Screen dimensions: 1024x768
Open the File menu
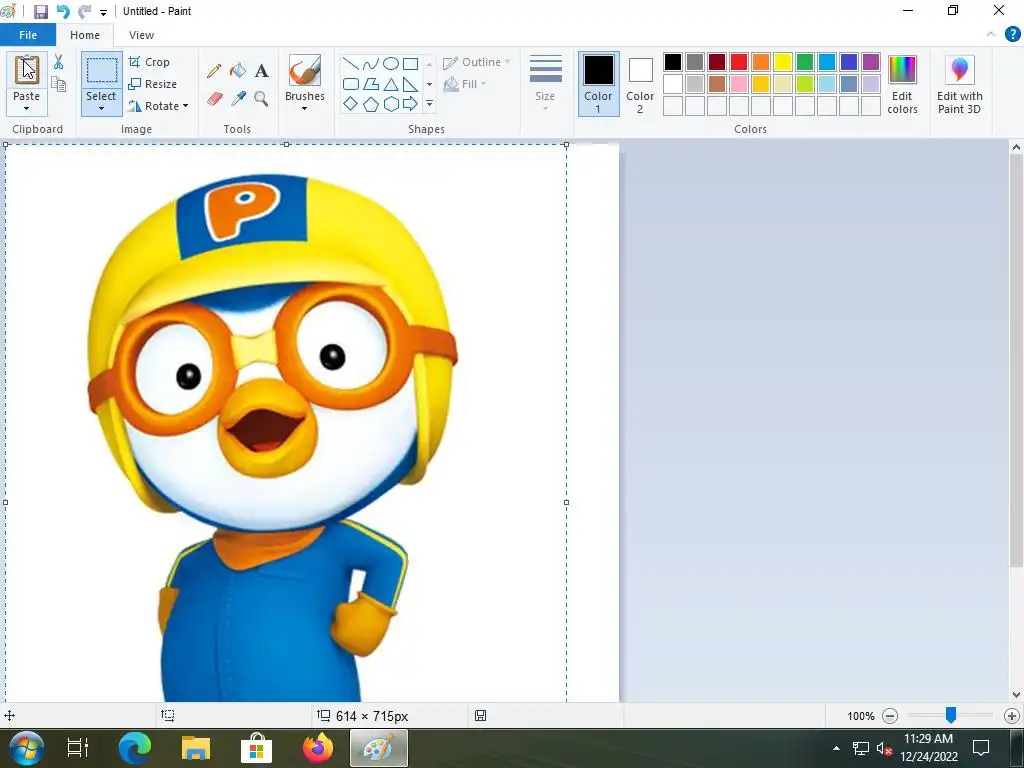28,35
